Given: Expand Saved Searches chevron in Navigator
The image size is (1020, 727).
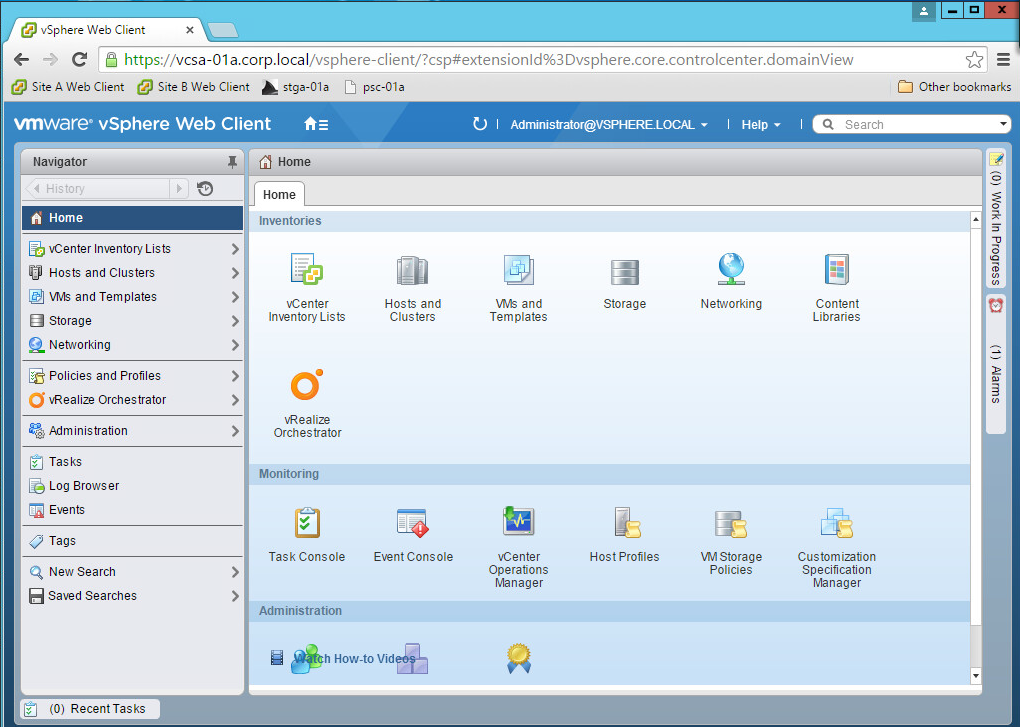Looking at the screenshot, I should pos(235,596).
